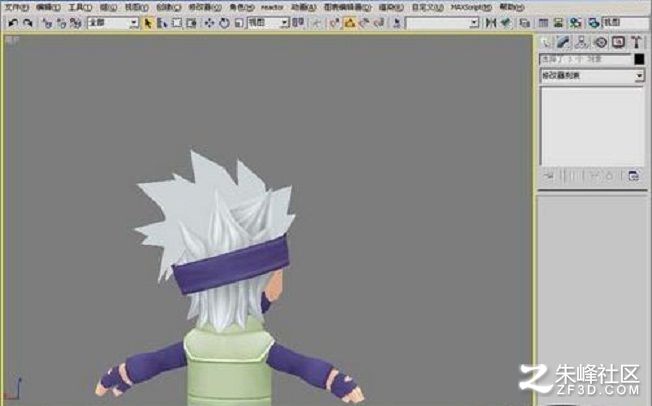Click Use Pivot Point Center icon
This screenshot has height=406, width=652.
(x=298, y=23)
